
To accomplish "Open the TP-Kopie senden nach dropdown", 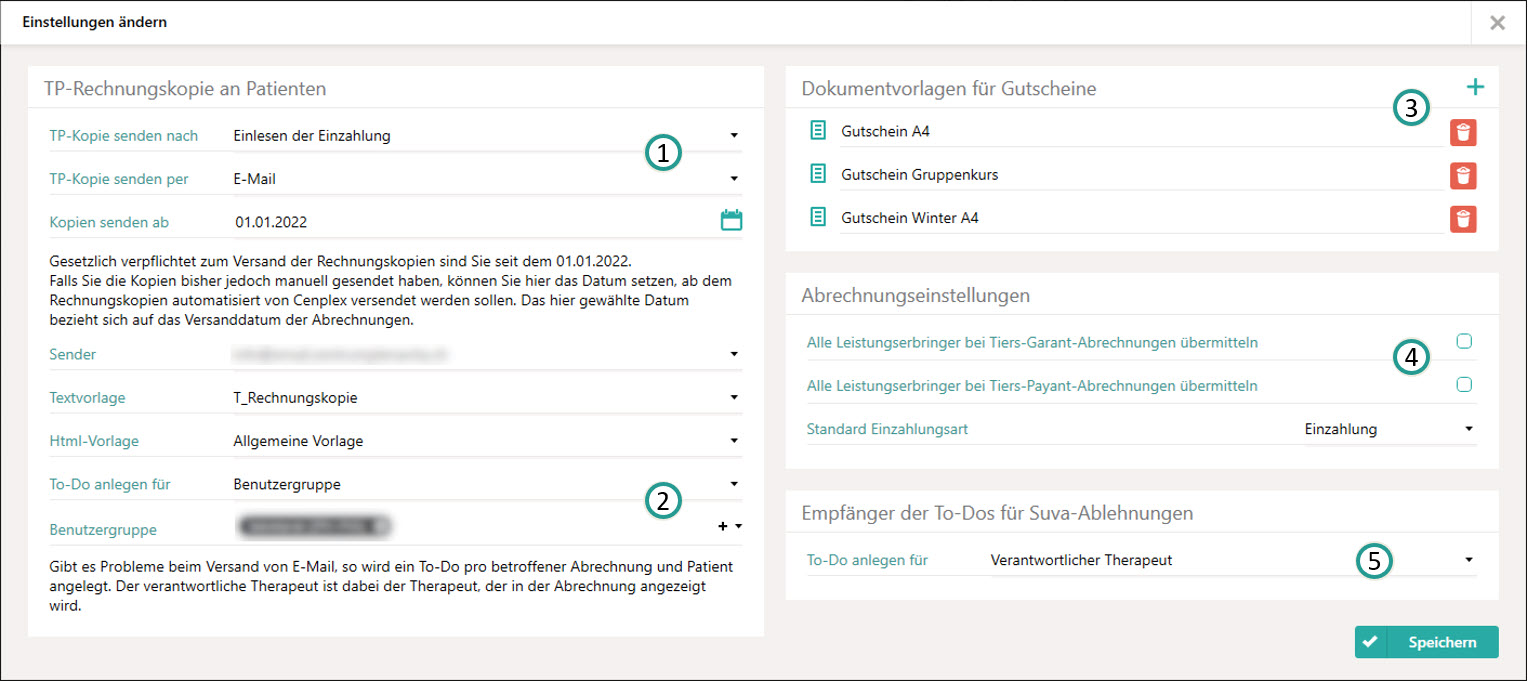I will pos(486,135).
